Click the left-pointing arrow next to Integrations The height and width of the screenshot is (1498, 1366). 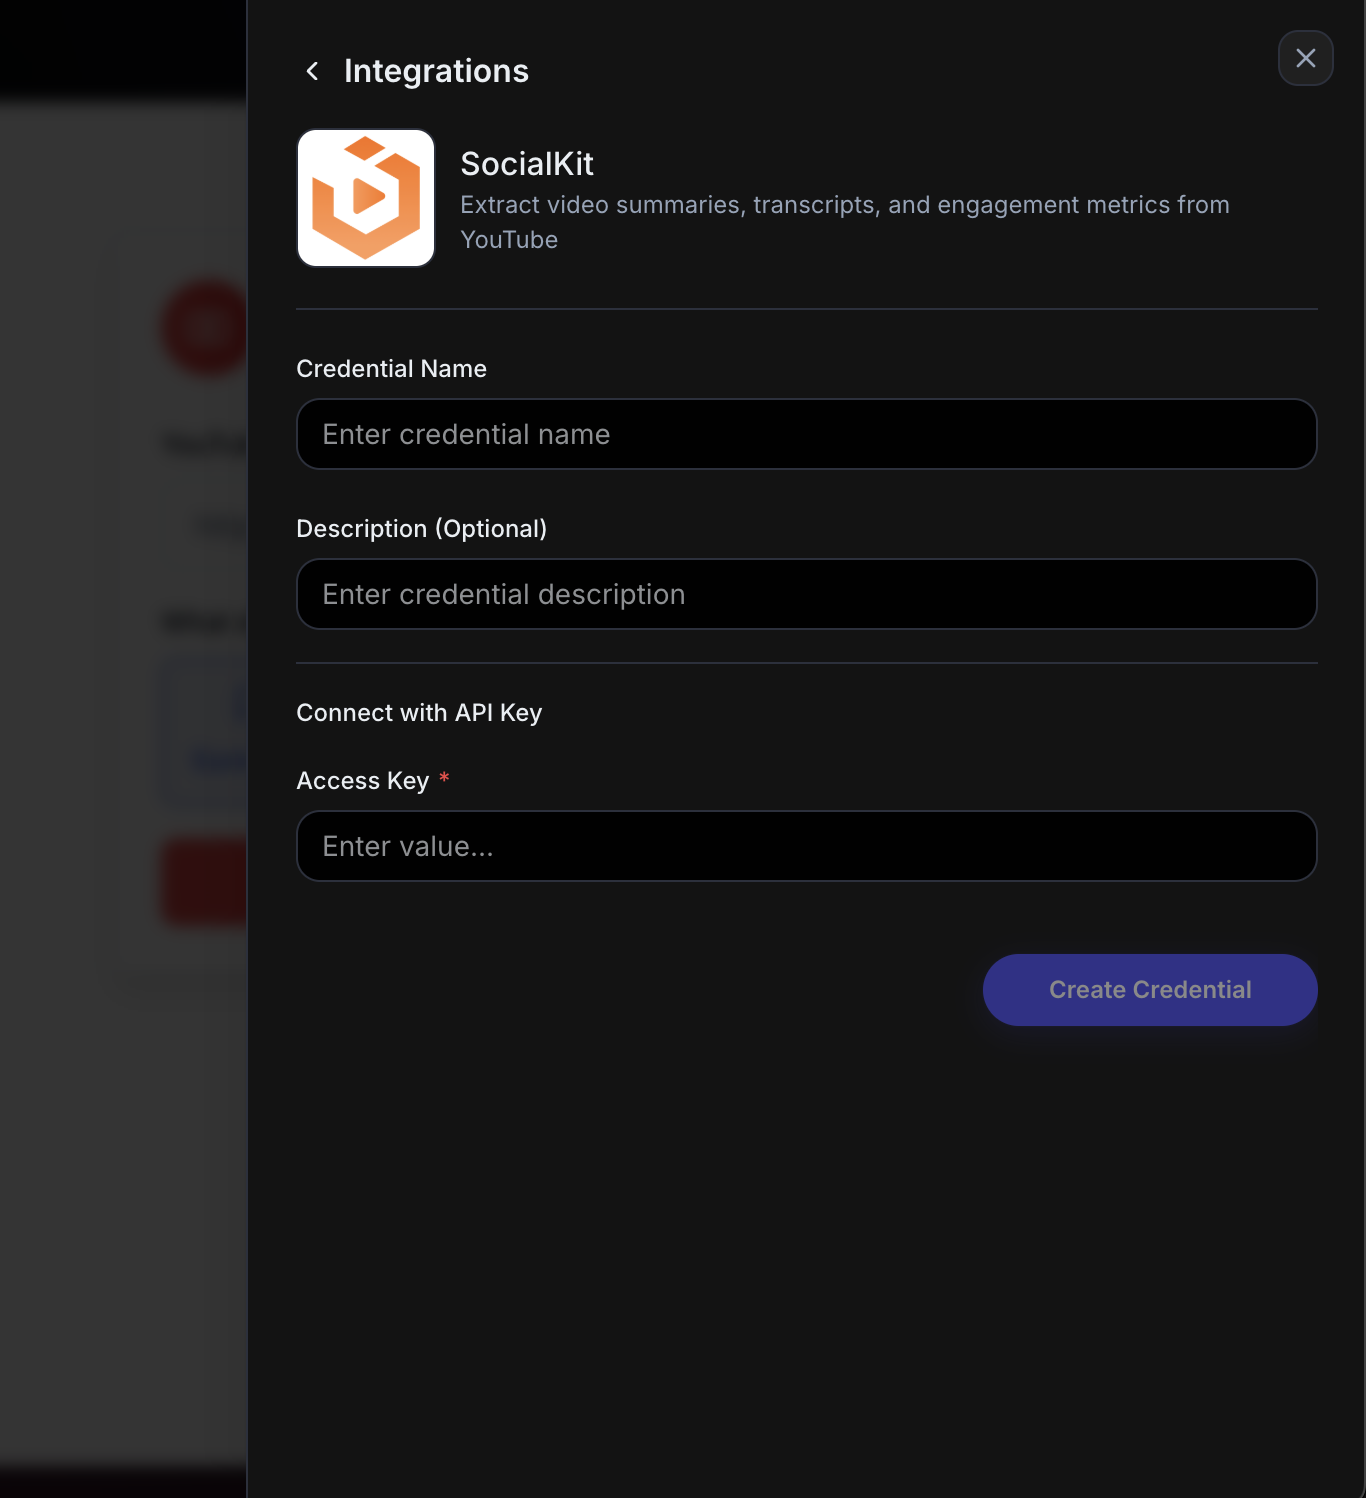[x=312, y=70]
